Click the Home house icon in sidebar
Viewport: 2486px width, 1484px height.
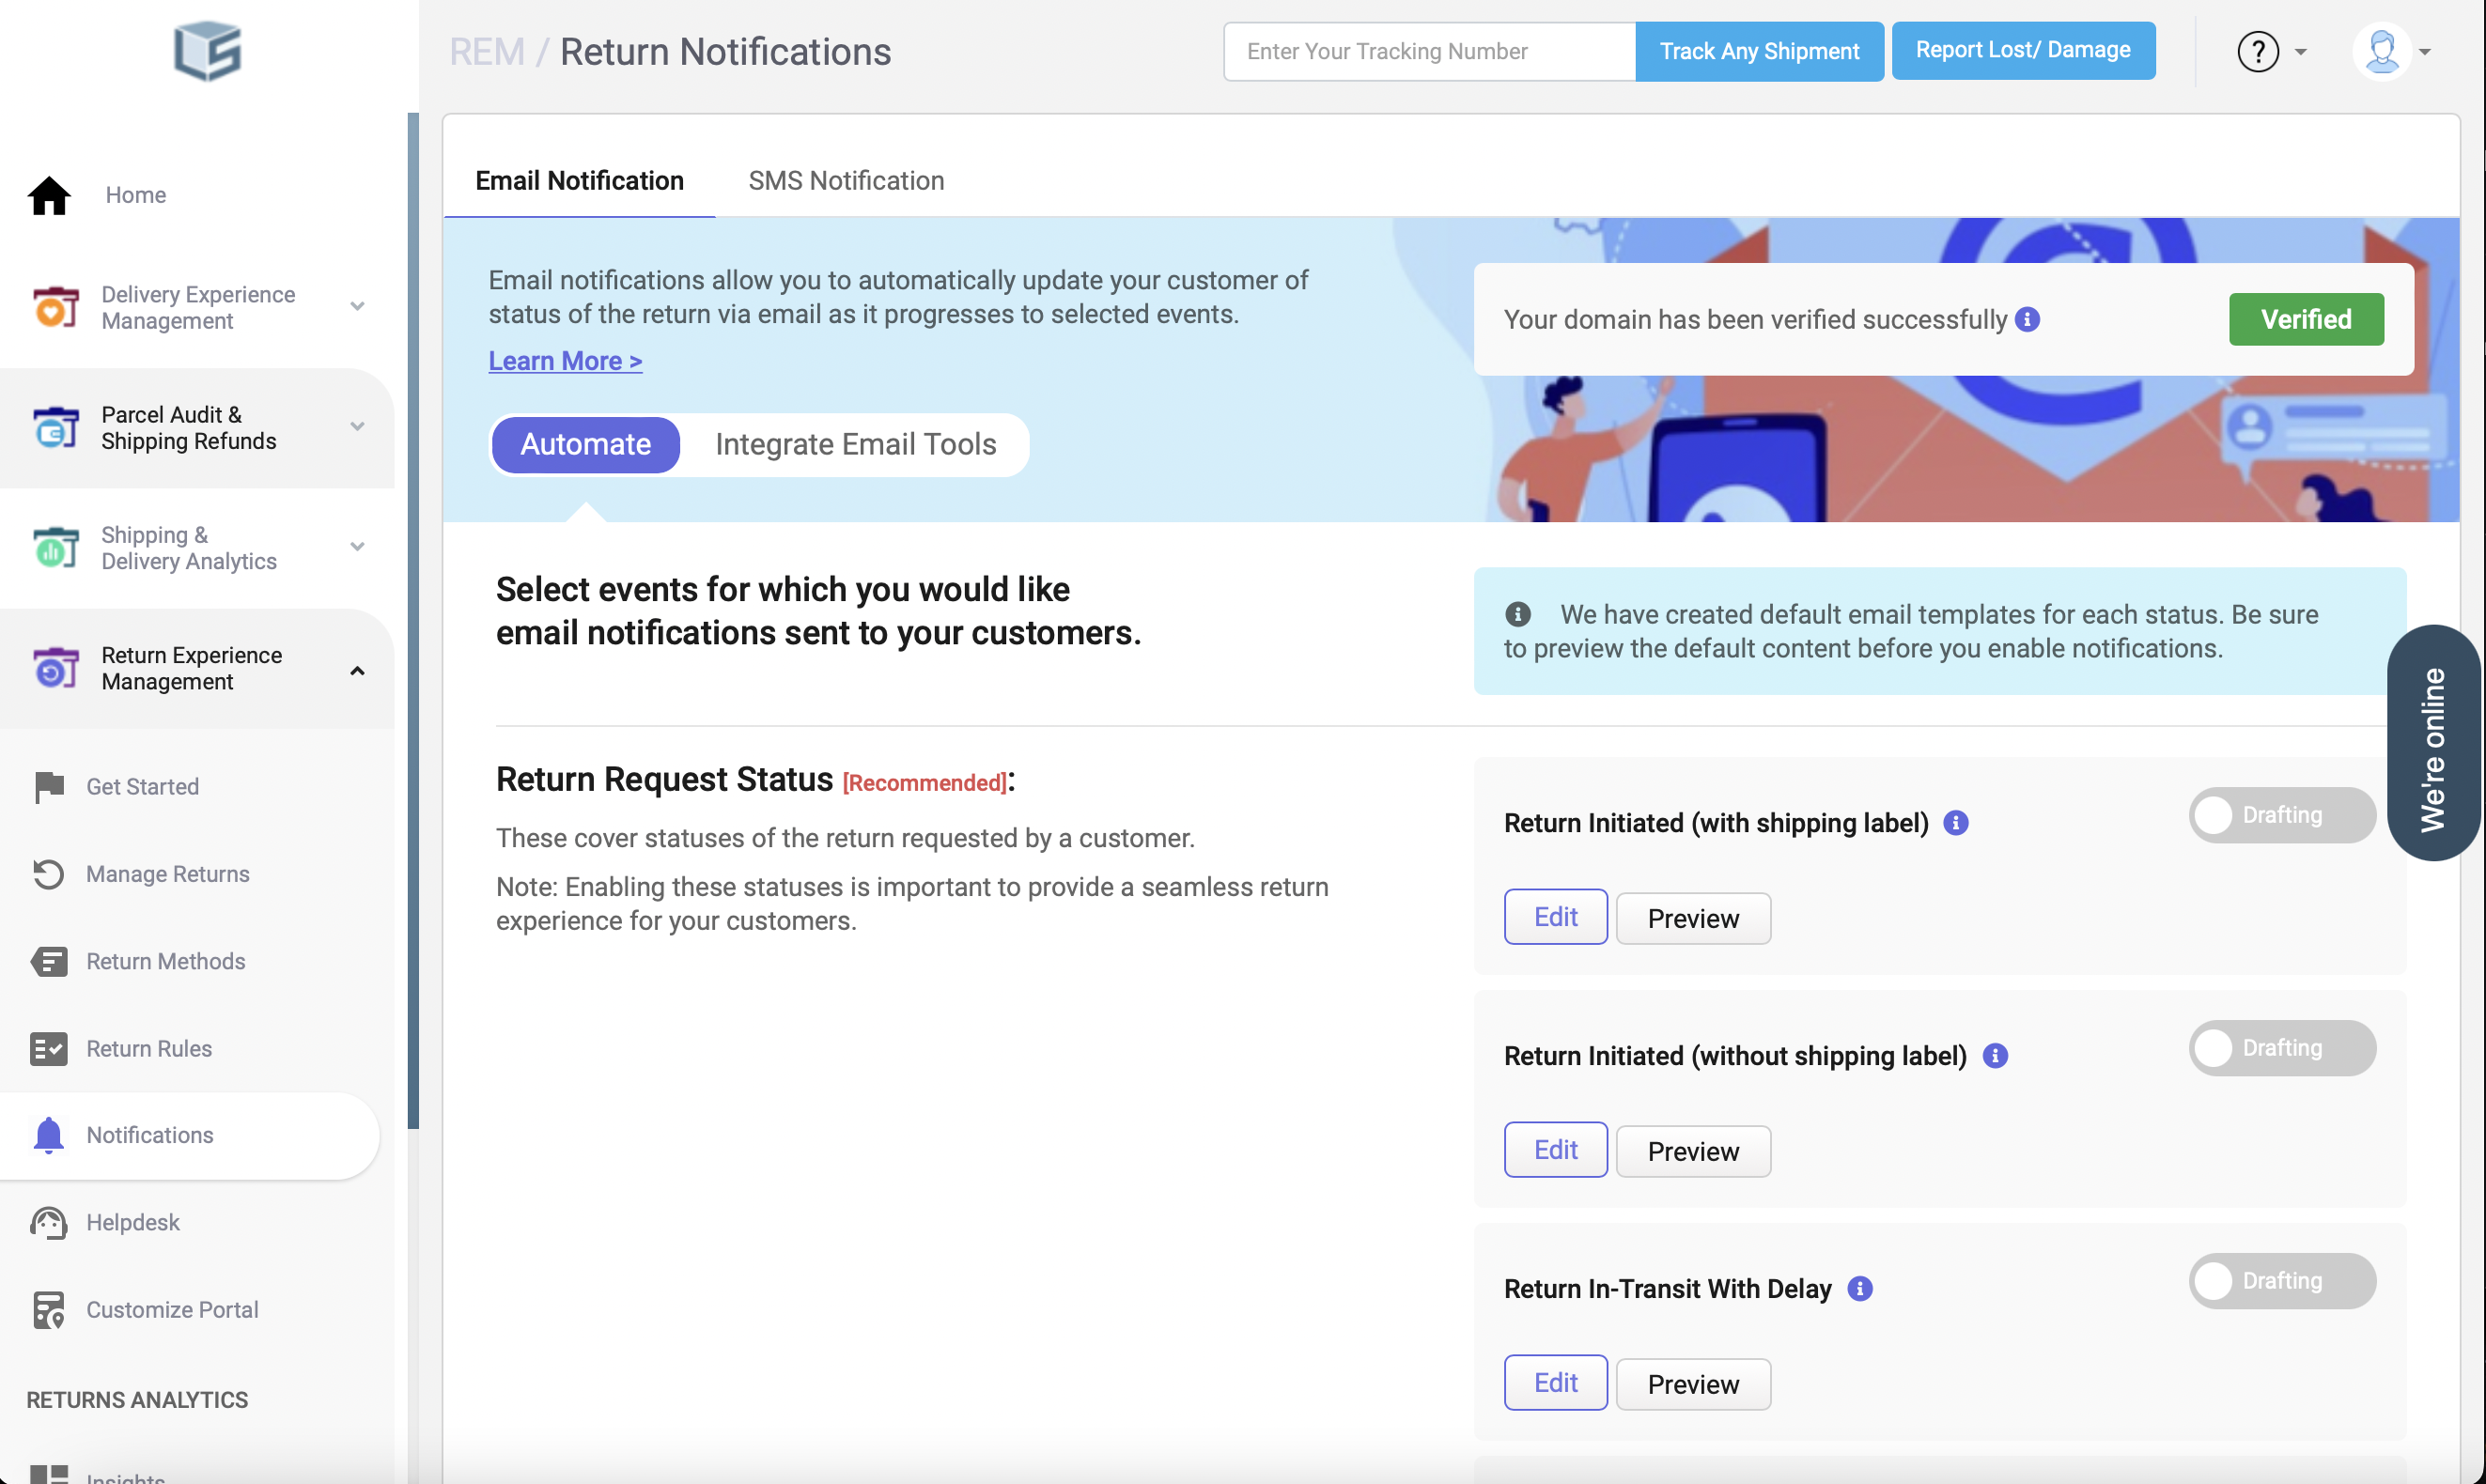[x=48, y=195]
